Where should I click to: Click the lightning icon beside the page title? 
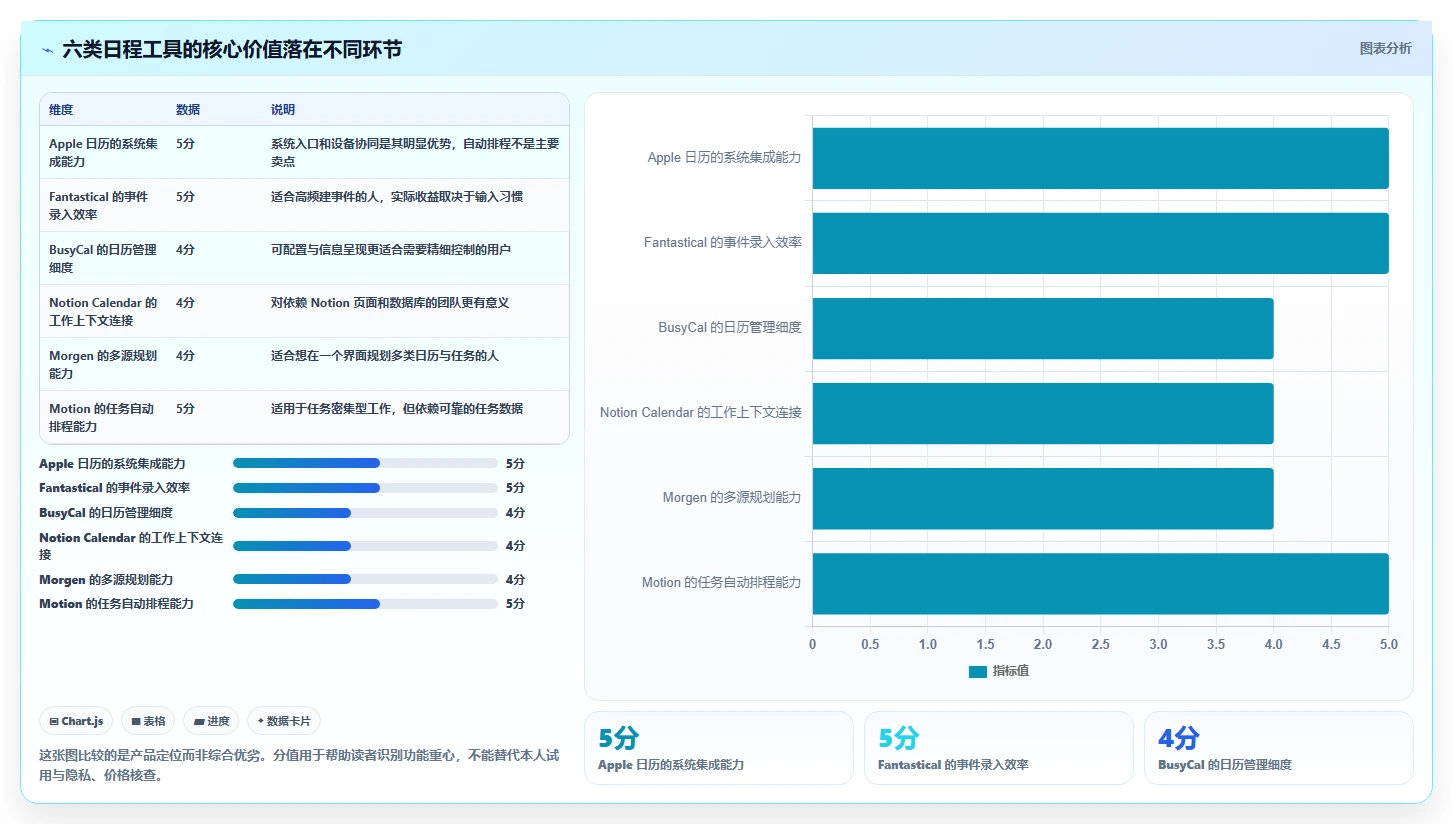tap(48, 49)
